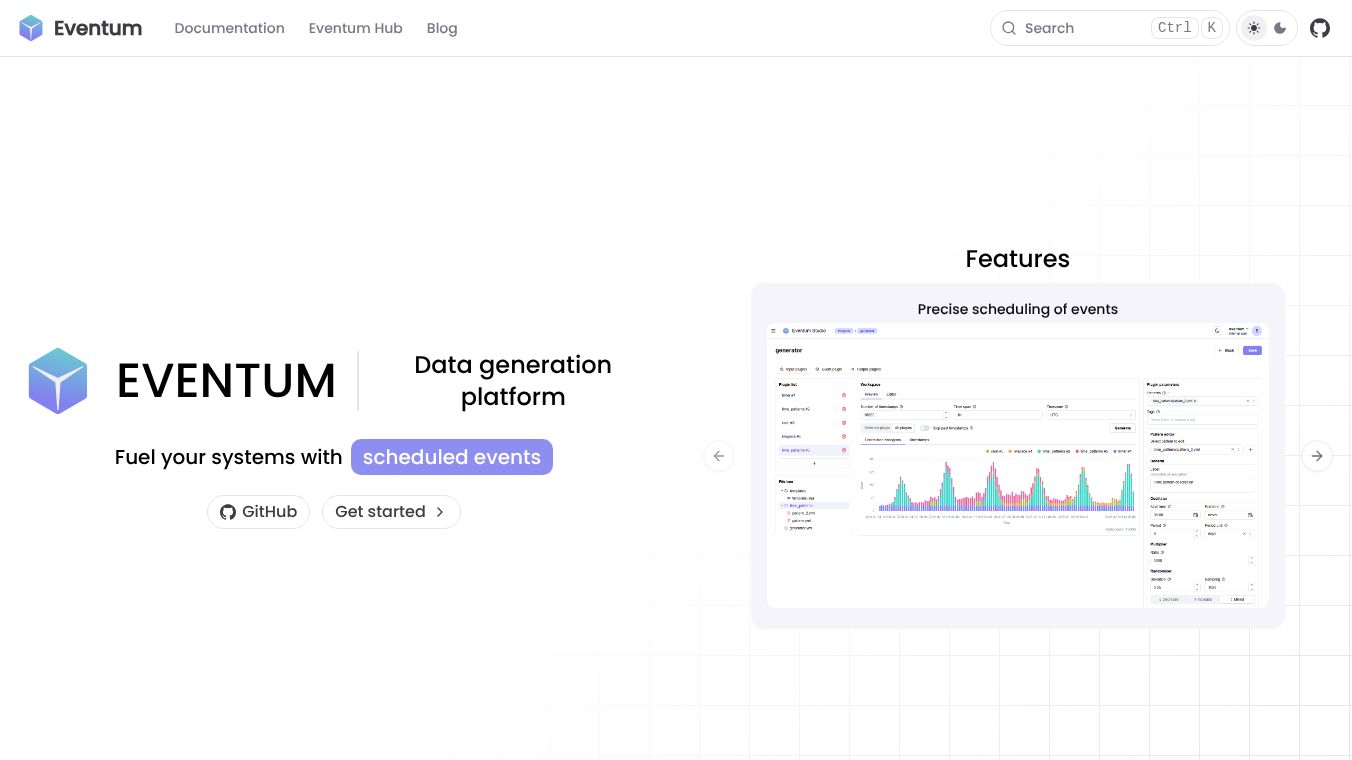Click the Get started button
Viewport: 1352px width, 760px height.
click(x=391, y=512)
